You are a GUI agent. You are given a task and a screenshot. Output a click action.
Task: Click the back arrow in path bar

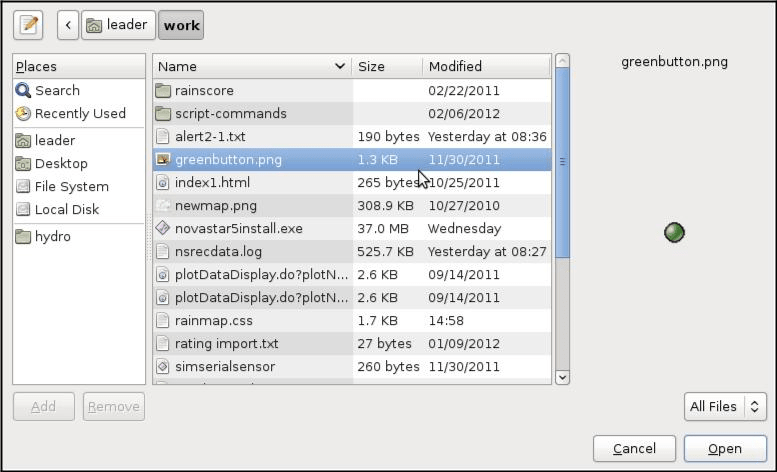[68, 25]
